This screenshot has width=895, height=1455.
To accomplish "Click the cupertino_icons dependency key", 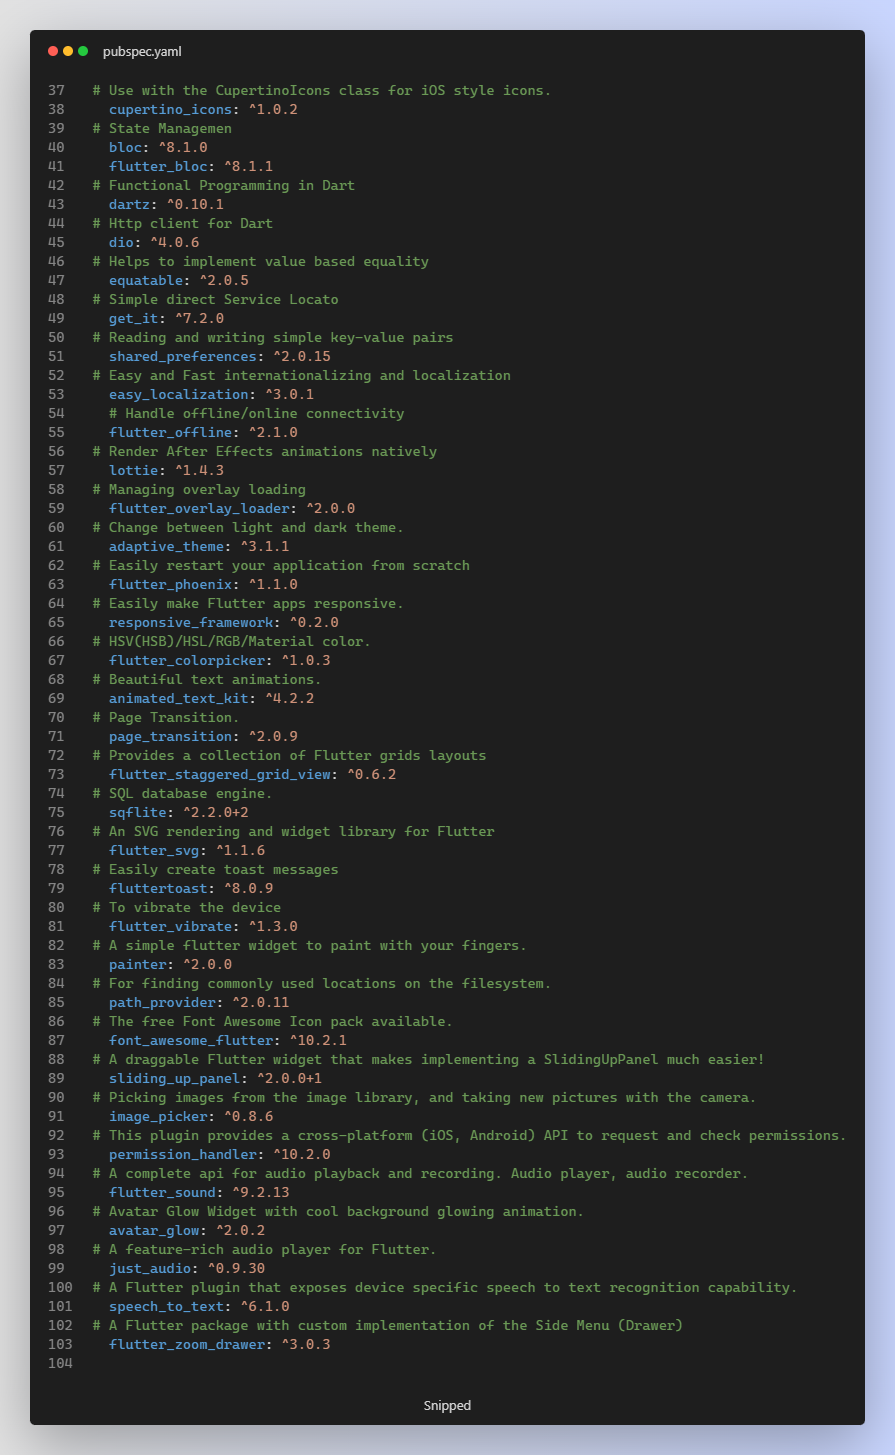I will click(170, 109).
